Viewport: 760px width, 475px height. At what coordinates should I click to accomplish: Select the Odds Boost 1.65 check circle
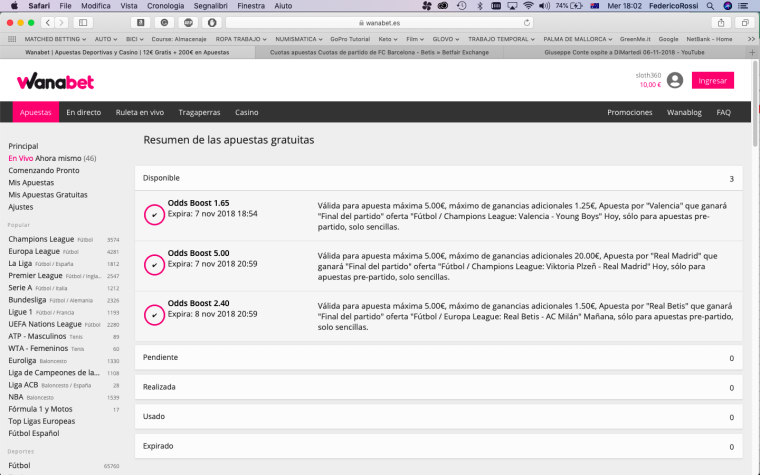tap(154, 215)
